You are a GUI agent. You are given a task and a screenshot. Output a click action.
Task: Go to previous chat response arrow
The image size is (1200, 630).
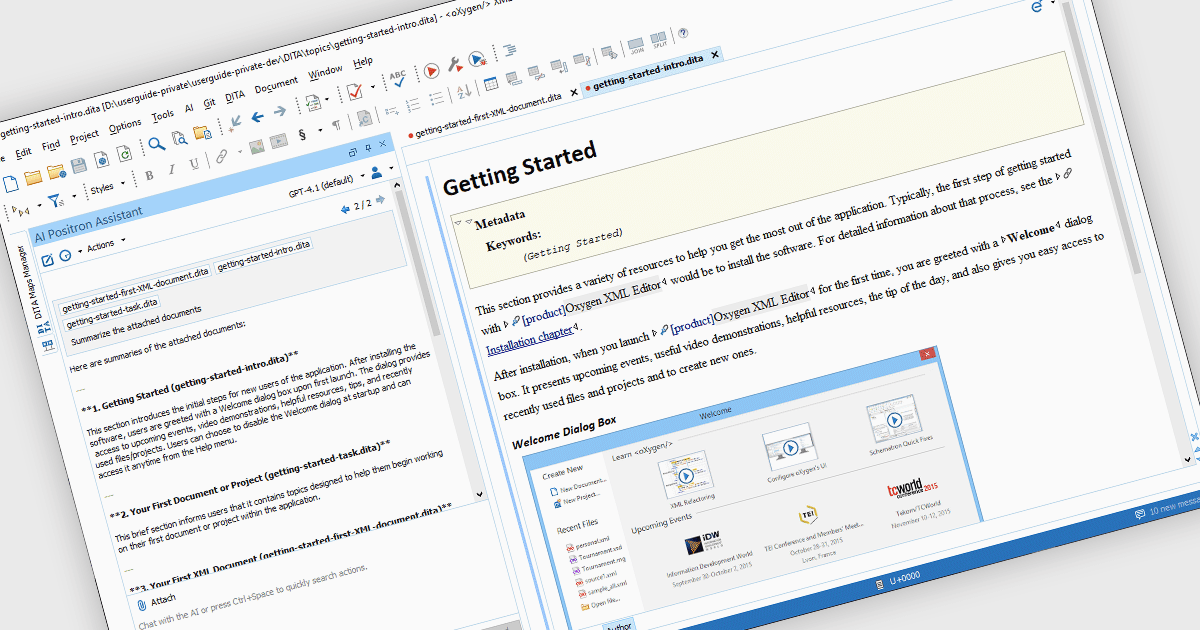pos(346,209)
